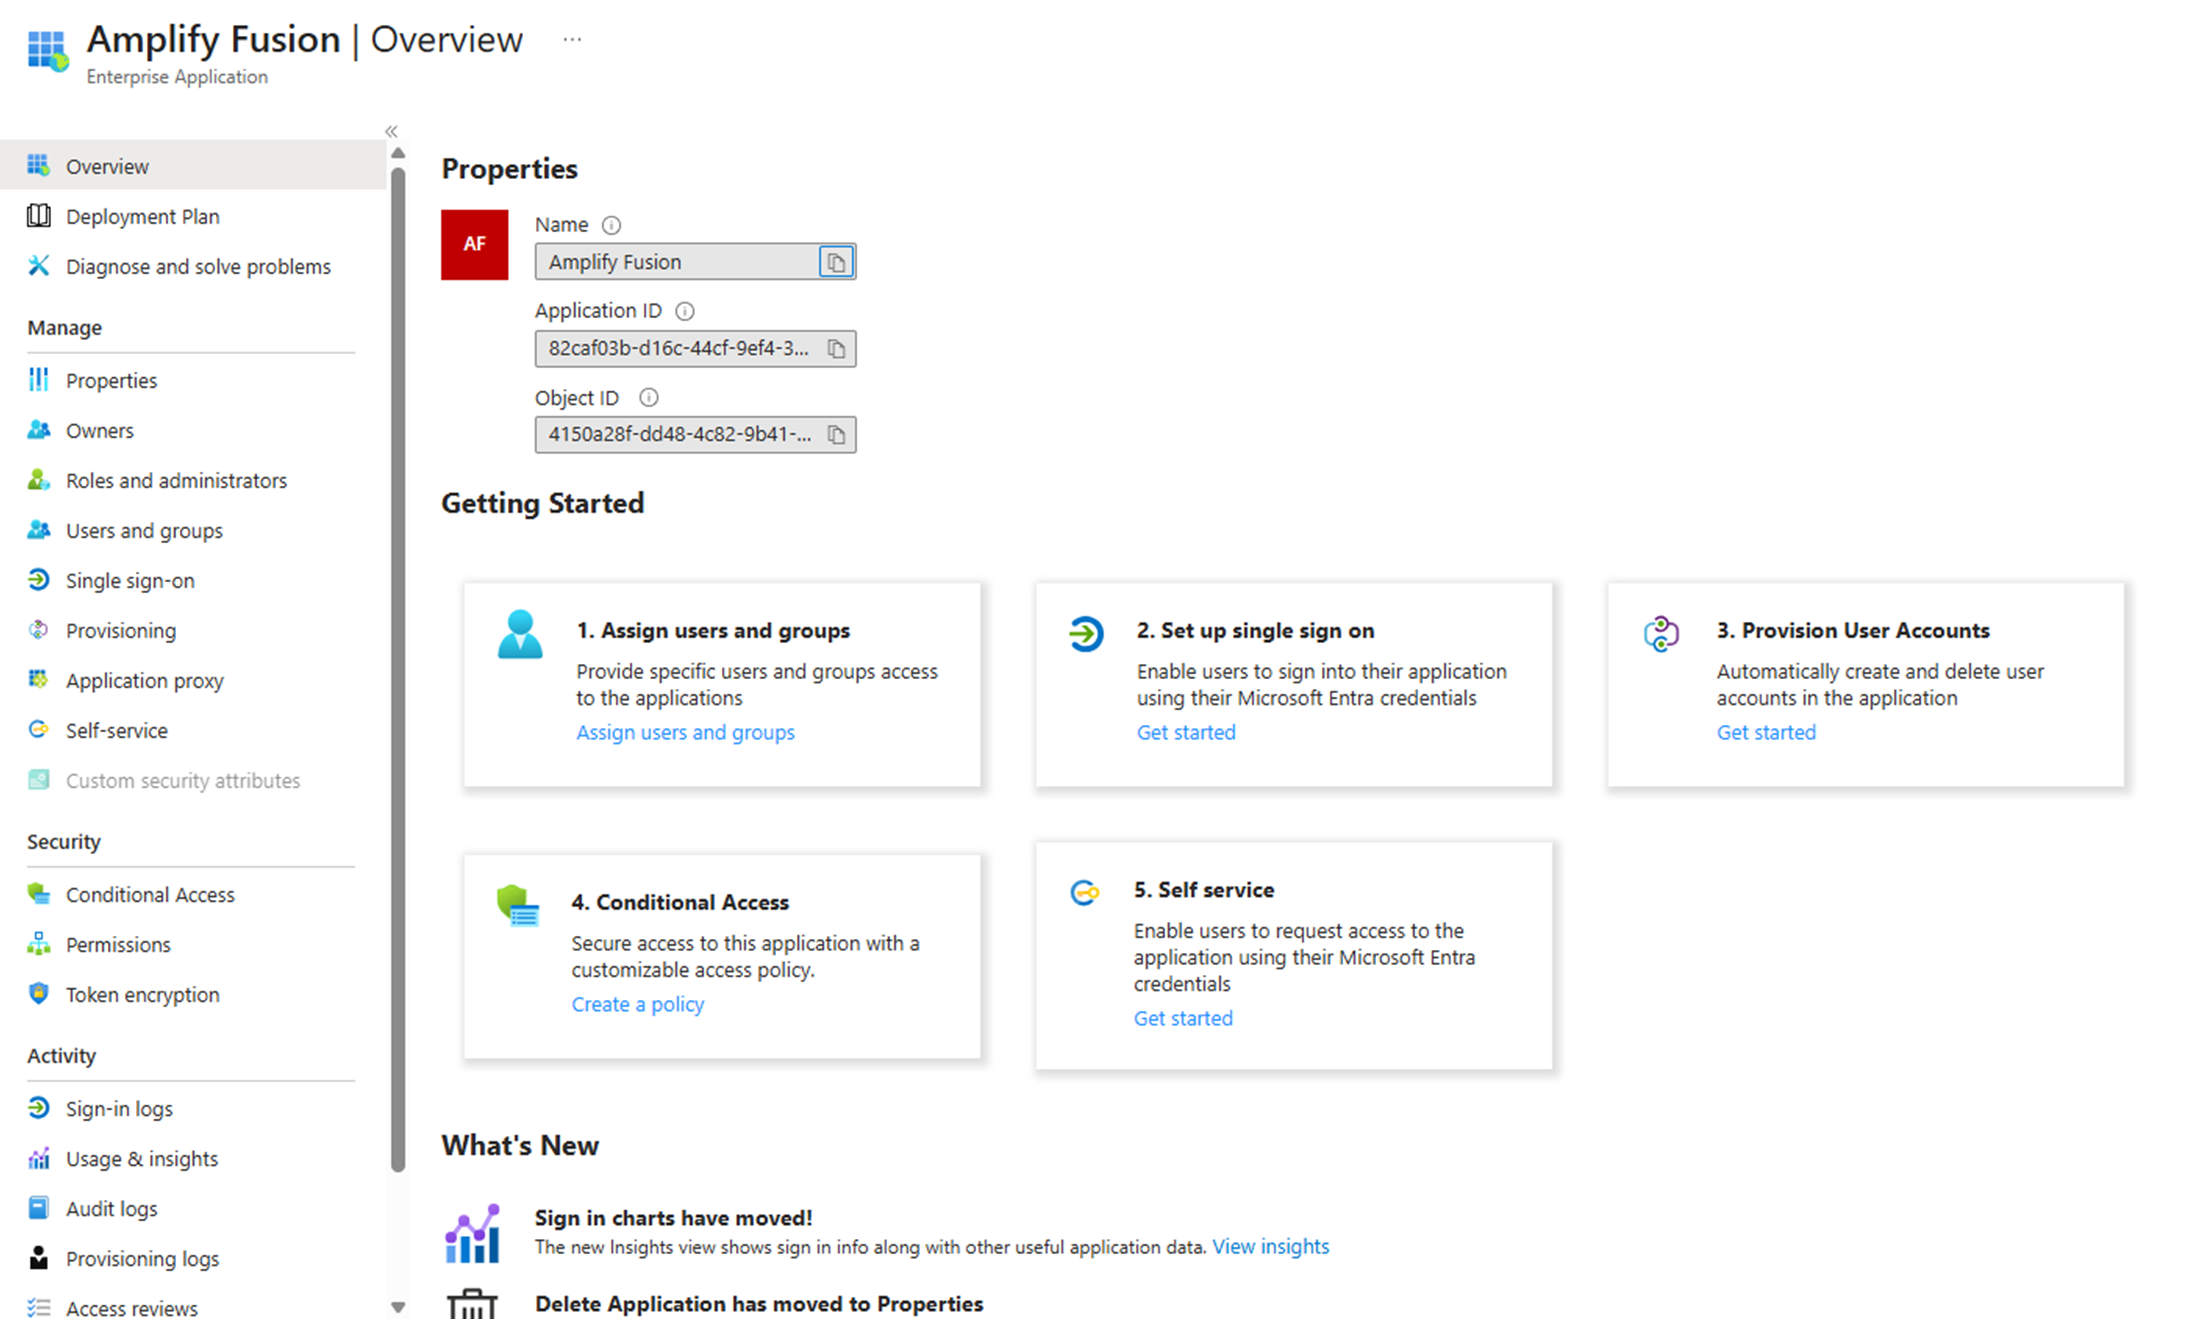The image size is (2200, 1319).
Task: Click the Delete Application trash icon
Action: [x=472, y=1304]
